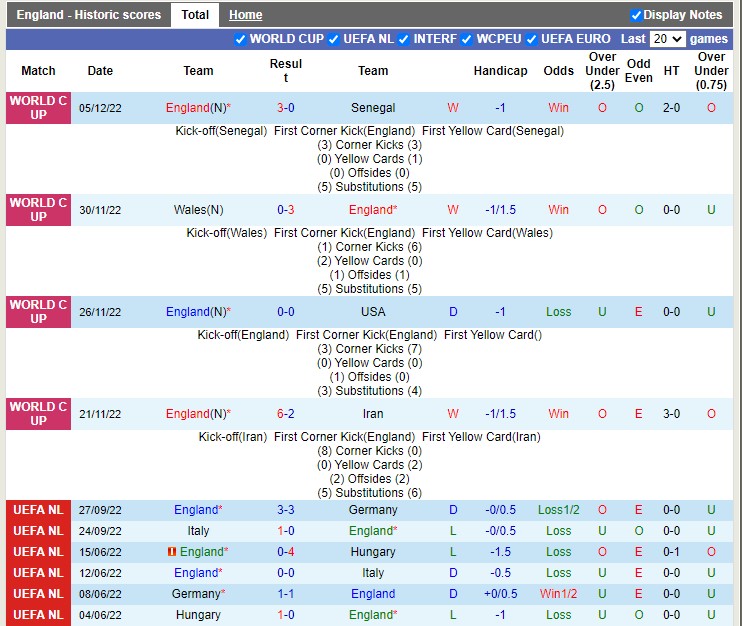Click WORLD CUP label for 05/12/22 match
The width and height of the screenshot is (742, 626).
(38, 108)
